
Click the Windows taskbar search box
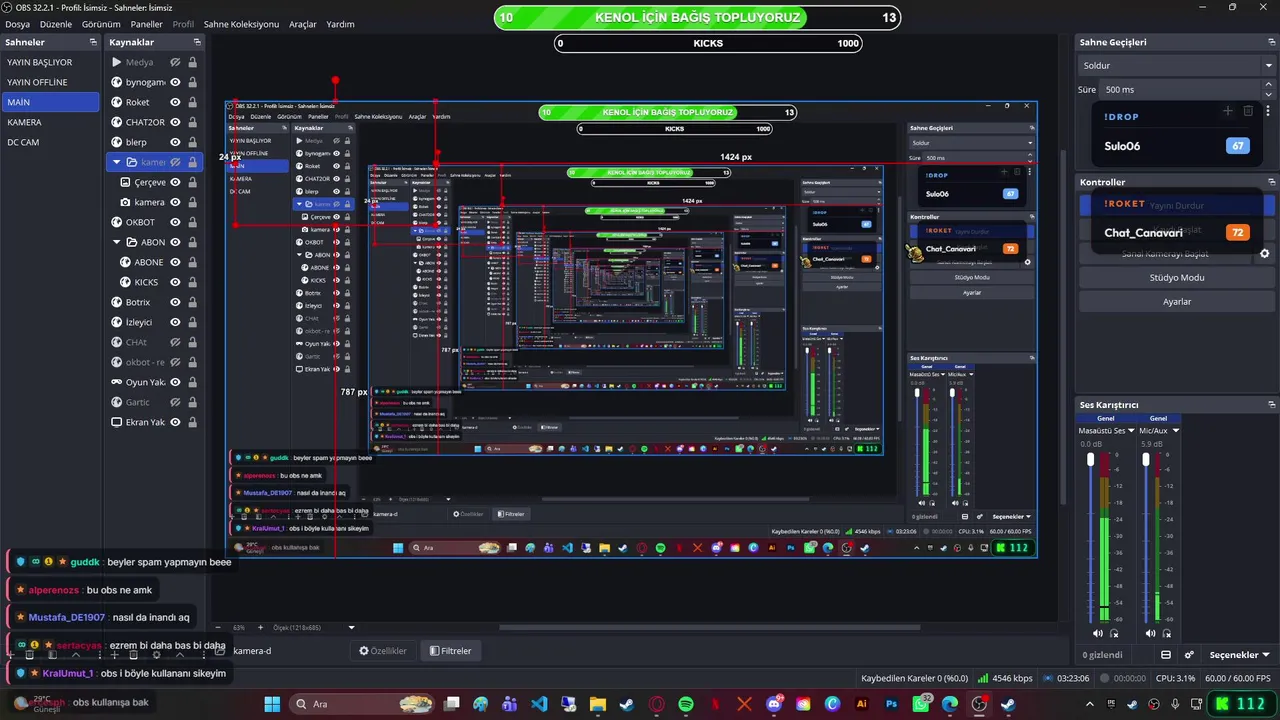(x=362, y=704)
